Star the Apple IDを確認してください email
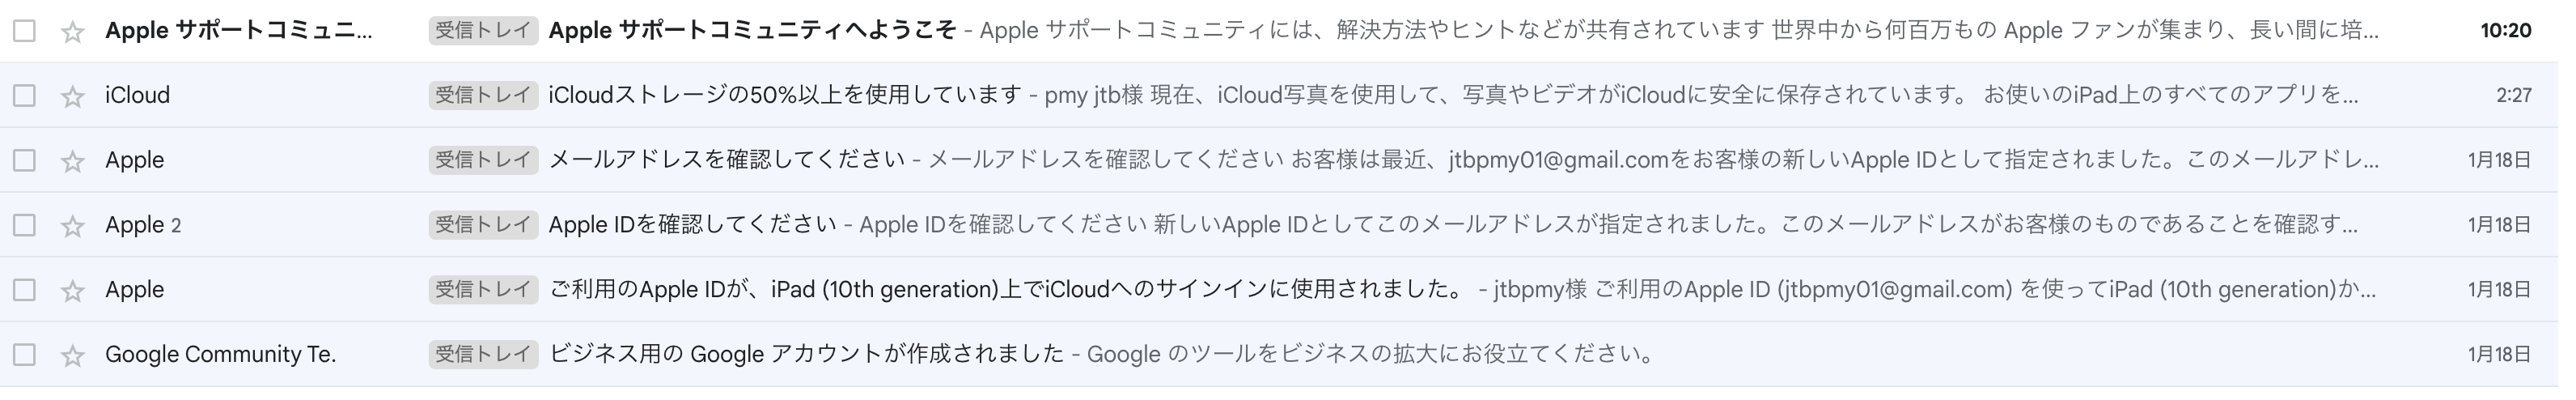This screenshot has width=2576, height=400. click(72, 226)
